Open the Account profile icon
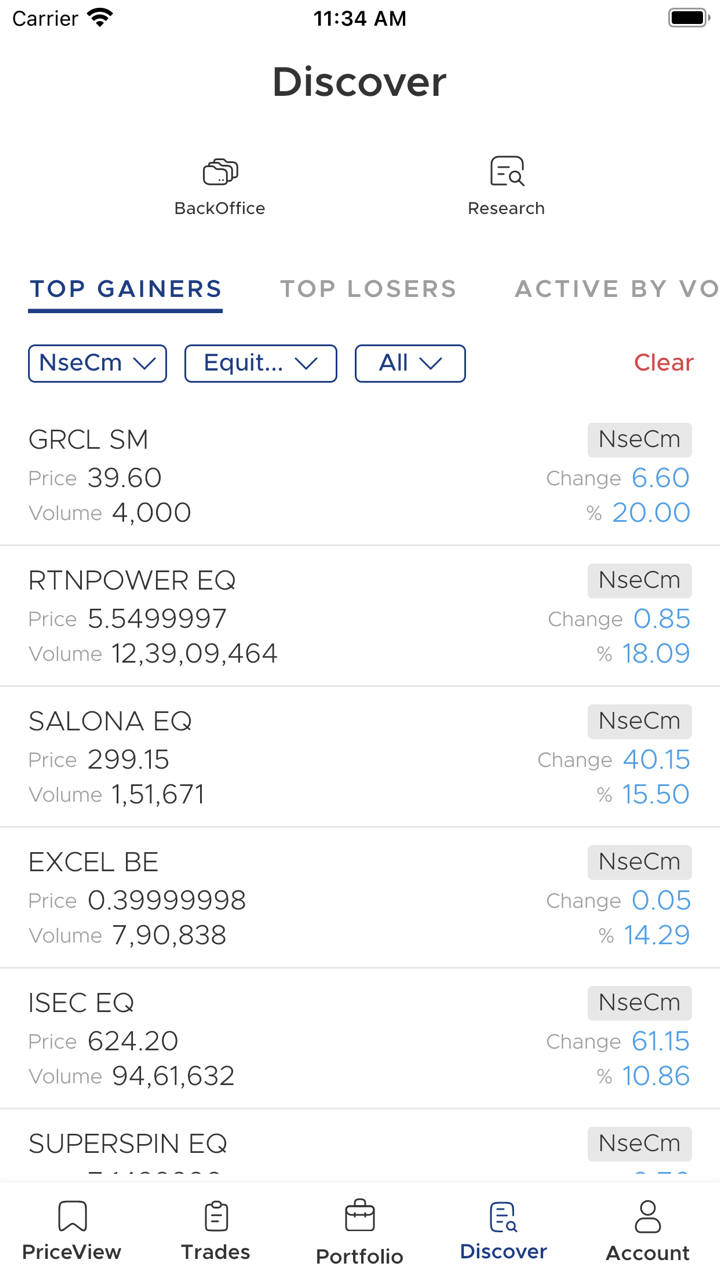 (x=648, y=1217)
